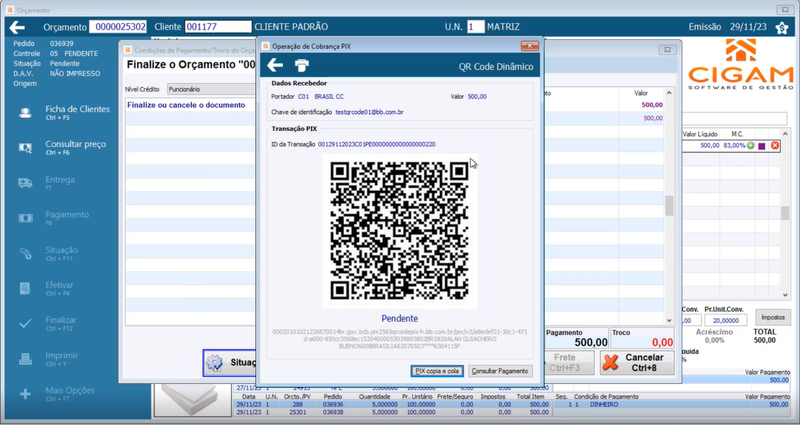Click the Troco 0,00 value
The image size is (800, 425).
662,342
